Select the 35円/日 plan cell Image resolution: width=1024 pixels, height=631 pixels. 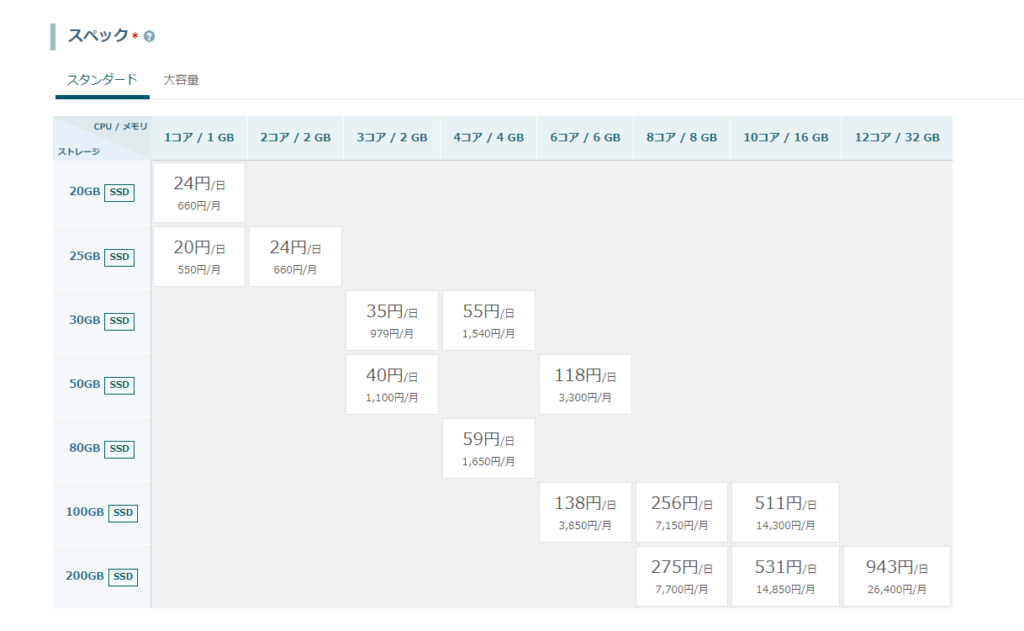[x=391, y=321]
